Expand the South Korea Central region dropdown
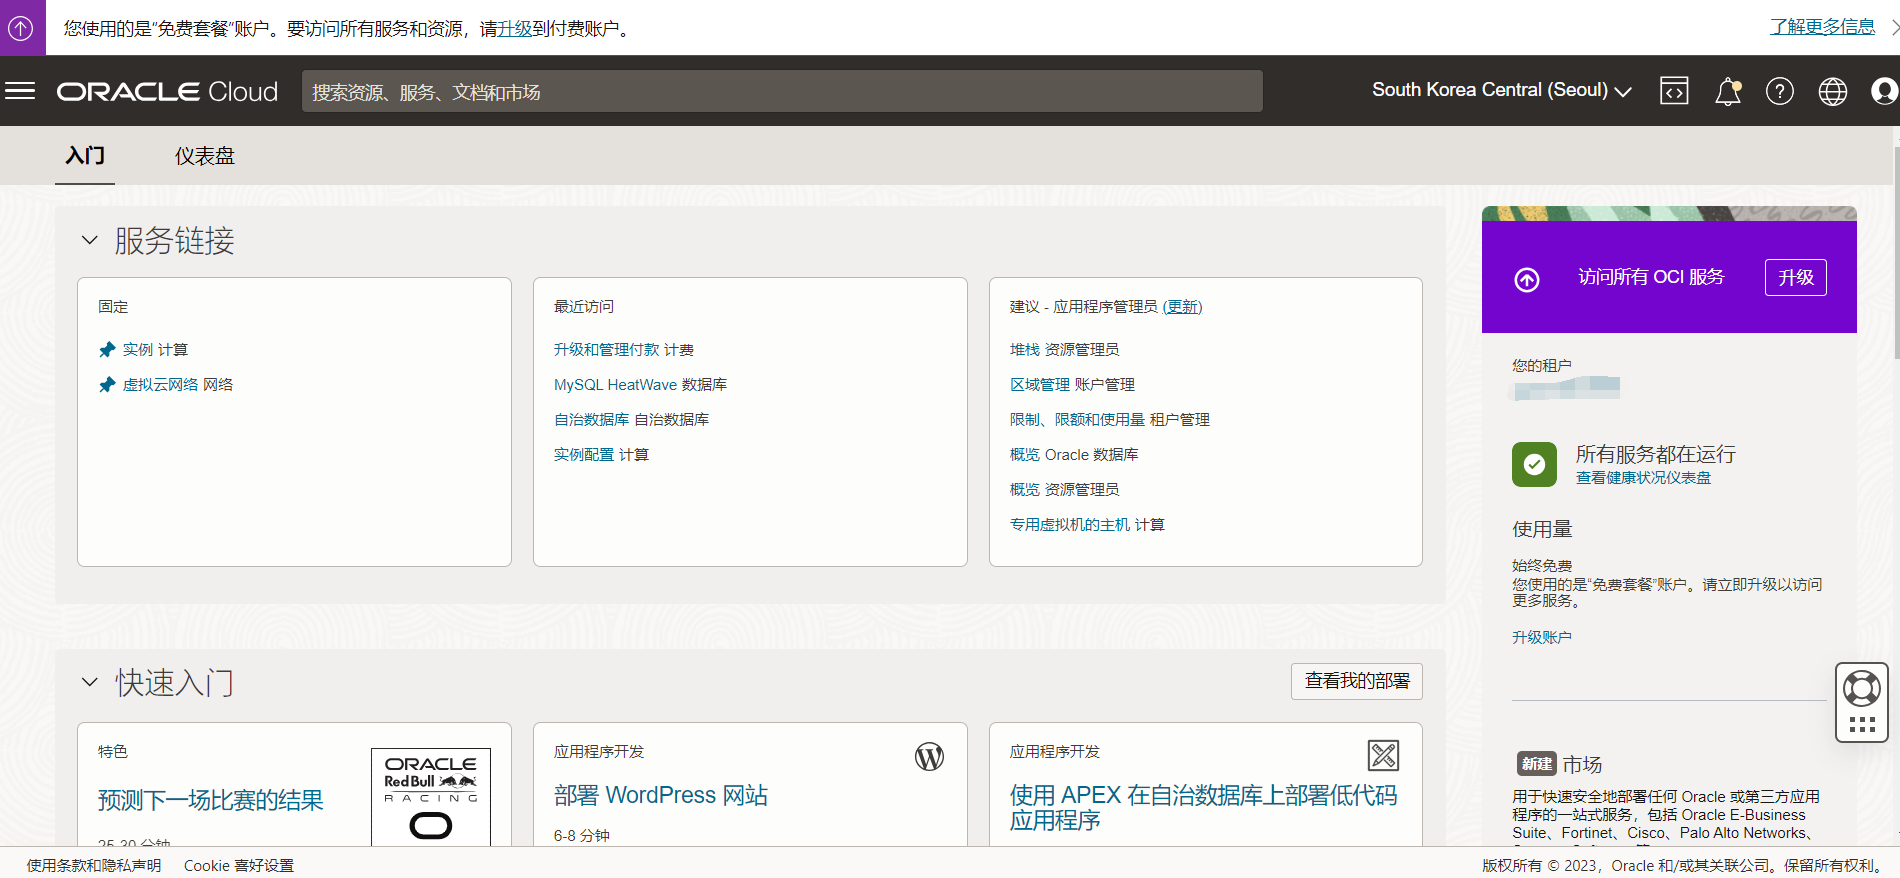Screen dimensions: 1900x878 pyautogui.click(x=1502, y=90)
